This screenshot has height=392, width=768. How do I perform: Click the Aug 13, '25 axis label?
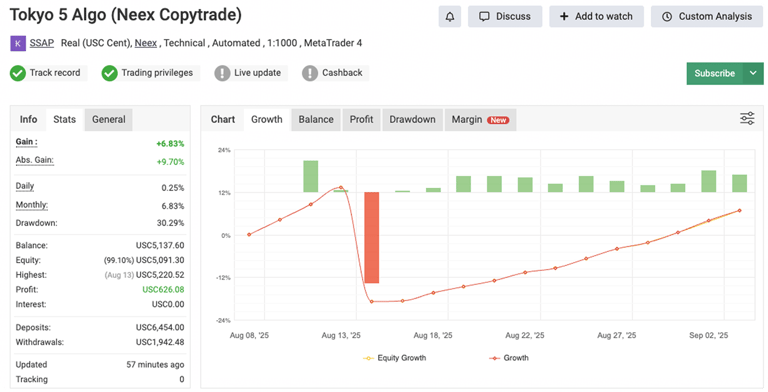[341, 336]
